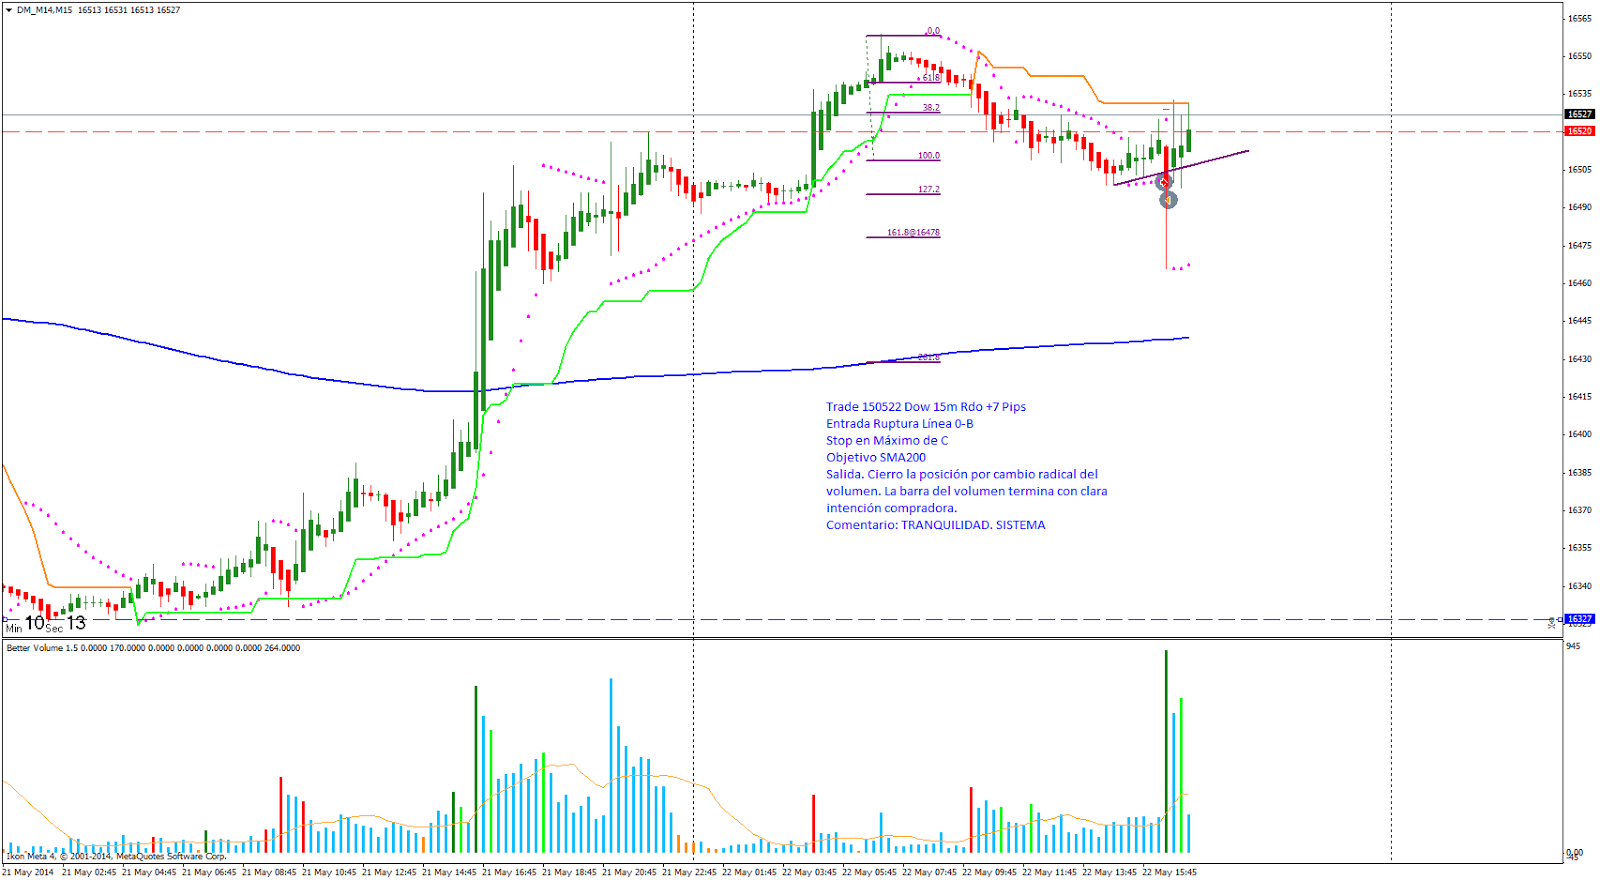Click the tallest dark green volume bar
The height and width of the screenshot is (880, 1600).
(1166, 750)
